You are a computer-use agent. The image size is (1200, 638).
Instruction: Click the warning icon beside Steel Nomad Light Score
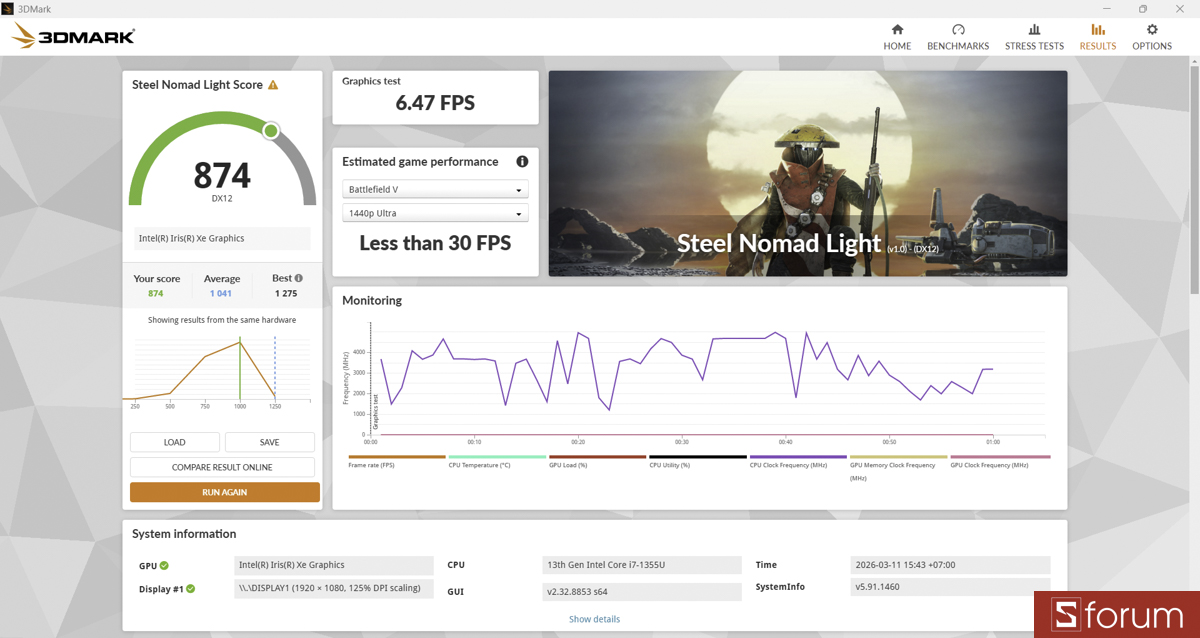coord(271,84)
